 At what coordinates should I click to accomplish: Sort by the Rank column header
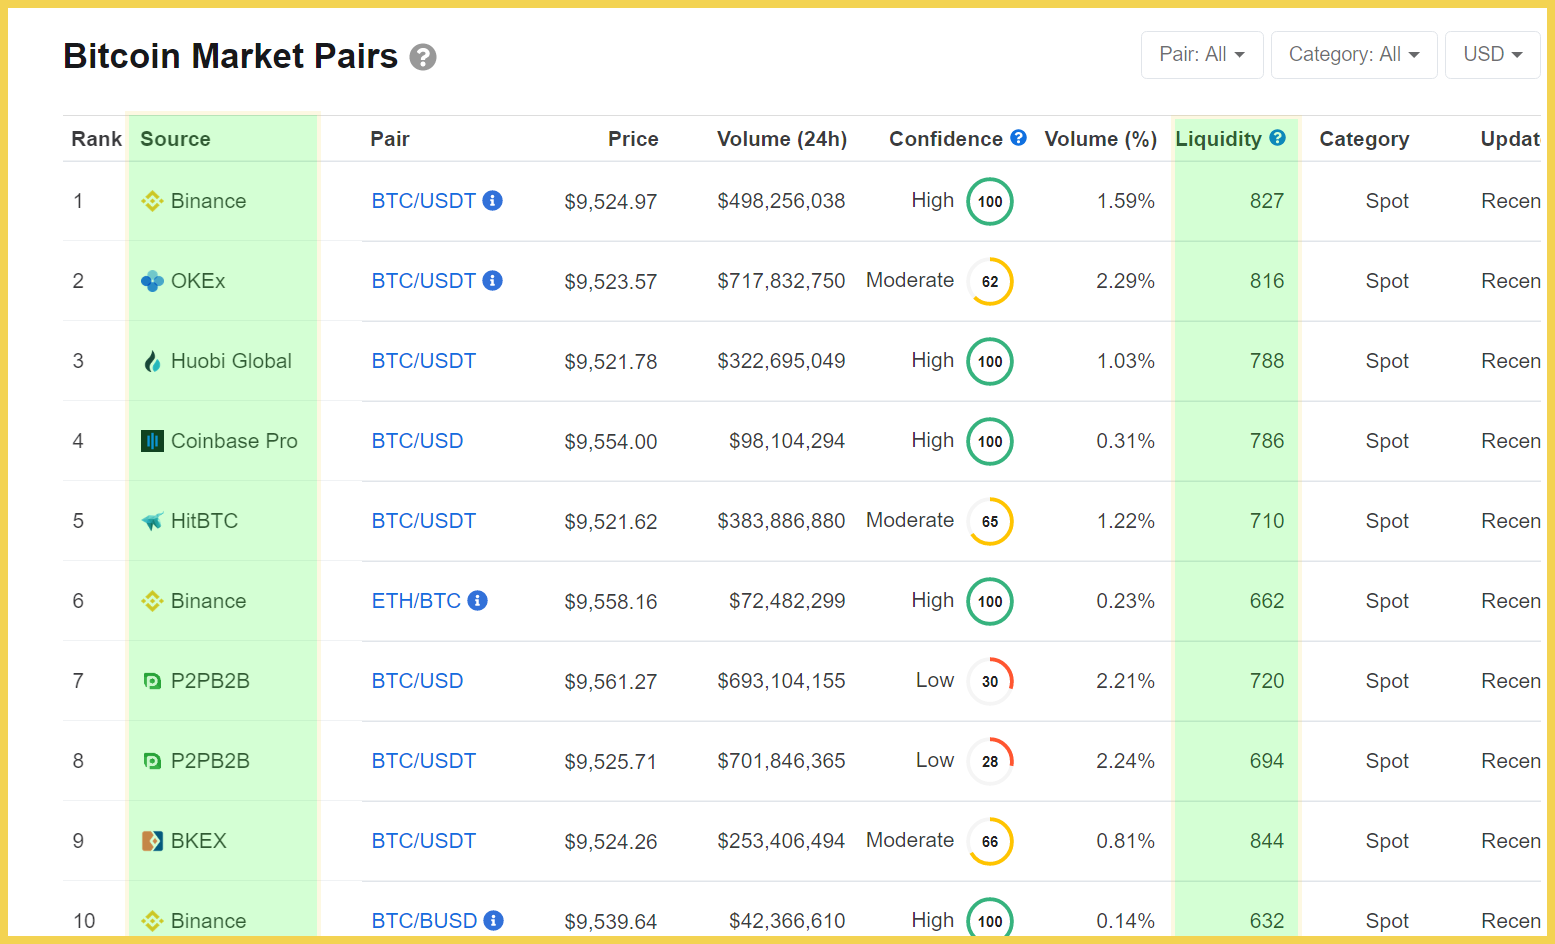coord(96,139)
